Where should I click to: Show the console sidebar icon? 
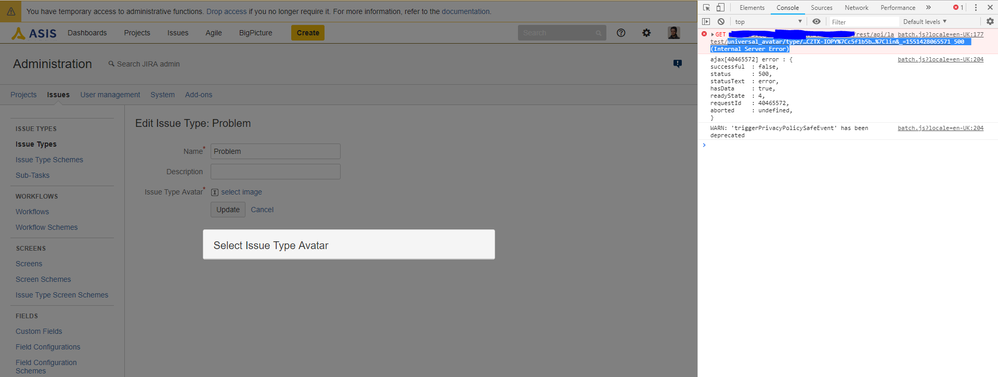(706, 22)
